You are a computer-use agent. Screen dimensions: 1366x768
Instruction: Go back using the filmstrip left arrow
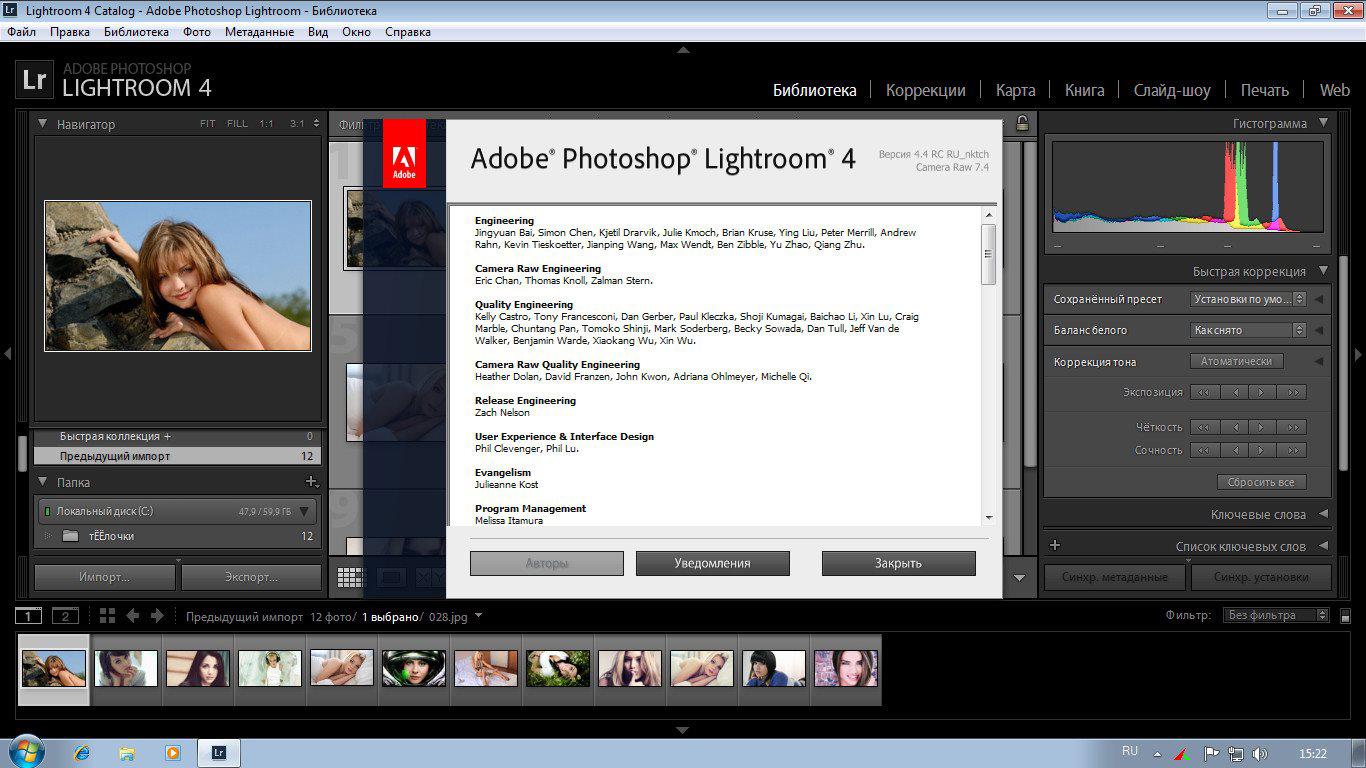(132, 616)
